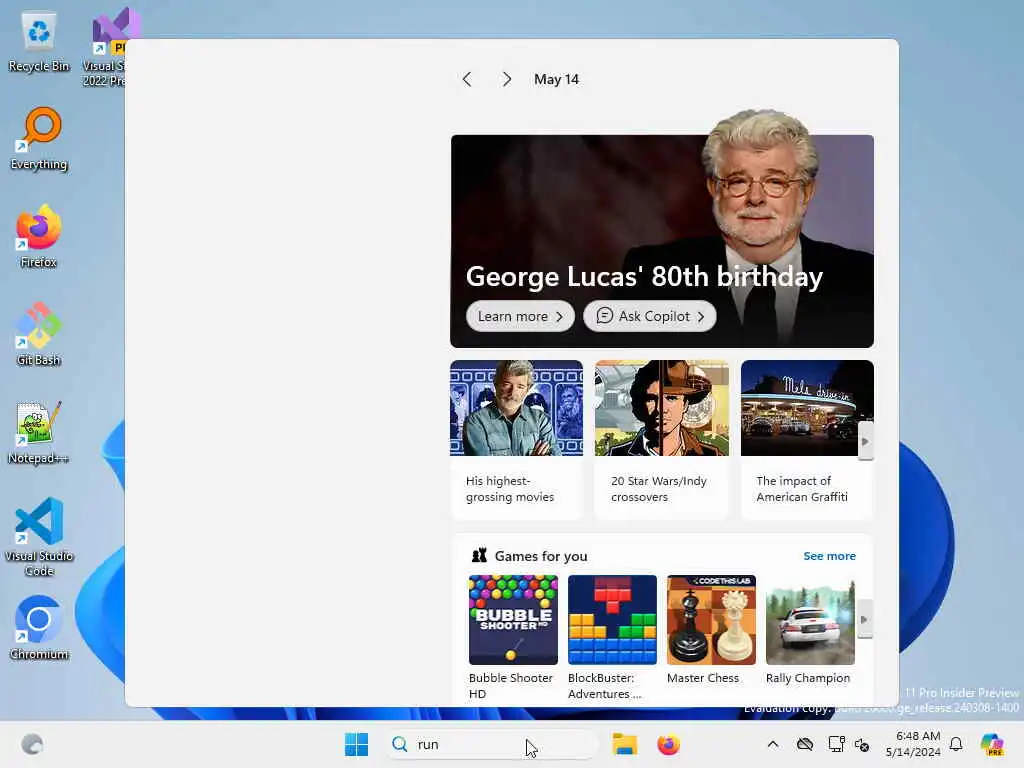Viewport: 1024px width, 768px height.
Task: Open File Explorer from the taskbar
Action: click(x=624, y=744)
